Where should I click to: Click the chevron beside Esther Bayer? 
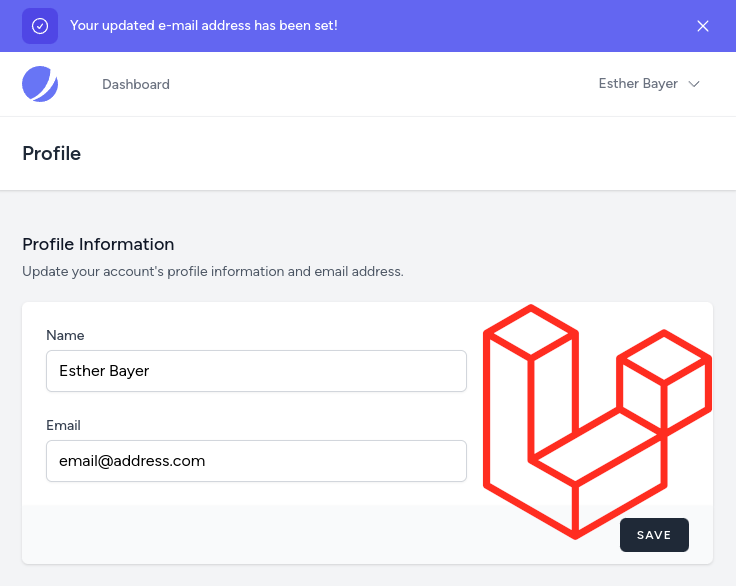tap(694, 84)
